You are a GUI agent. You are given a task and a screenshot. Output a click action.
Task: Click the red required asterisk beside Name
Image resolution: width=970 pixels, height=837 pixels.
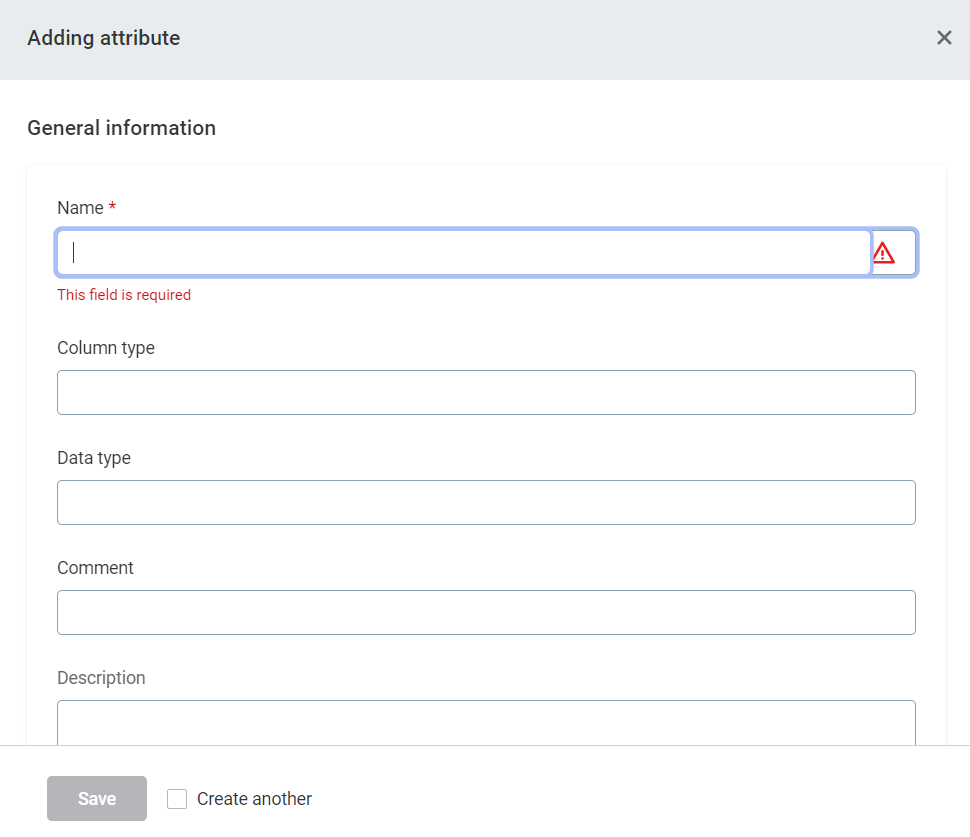click(x=112, y=207)
